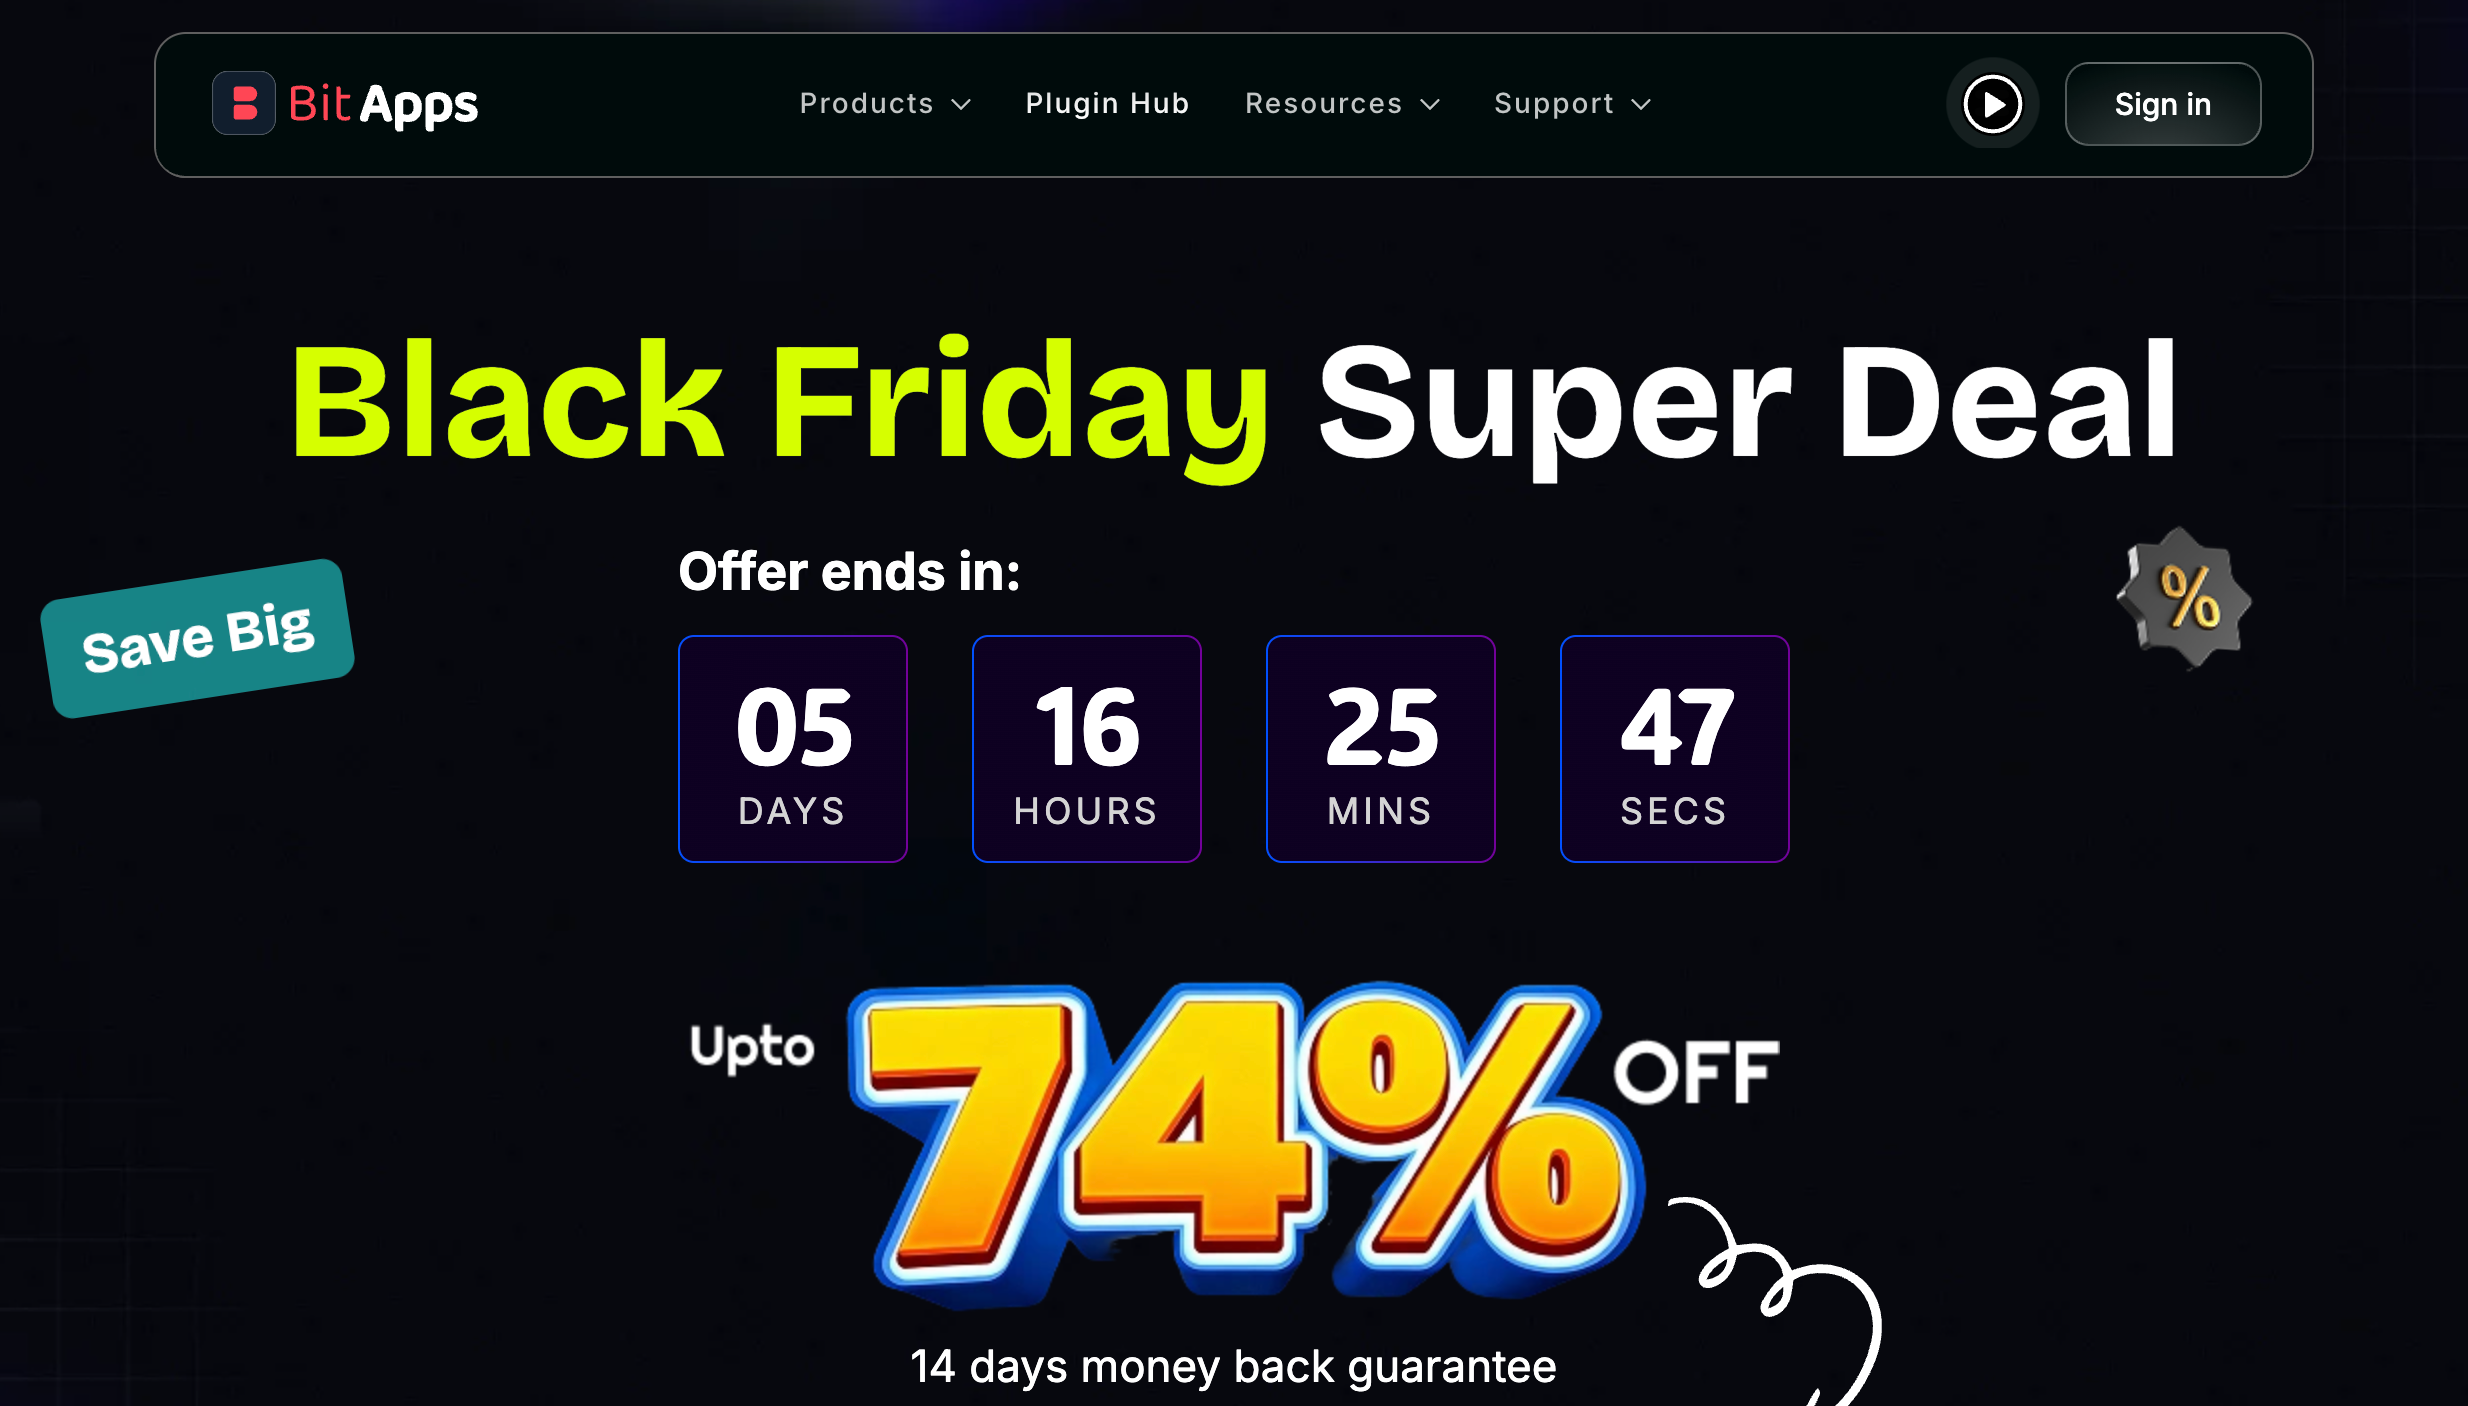Click the DAYS countdown box showing 05
Screen dimensions: 2468x1406
[792, 749]
